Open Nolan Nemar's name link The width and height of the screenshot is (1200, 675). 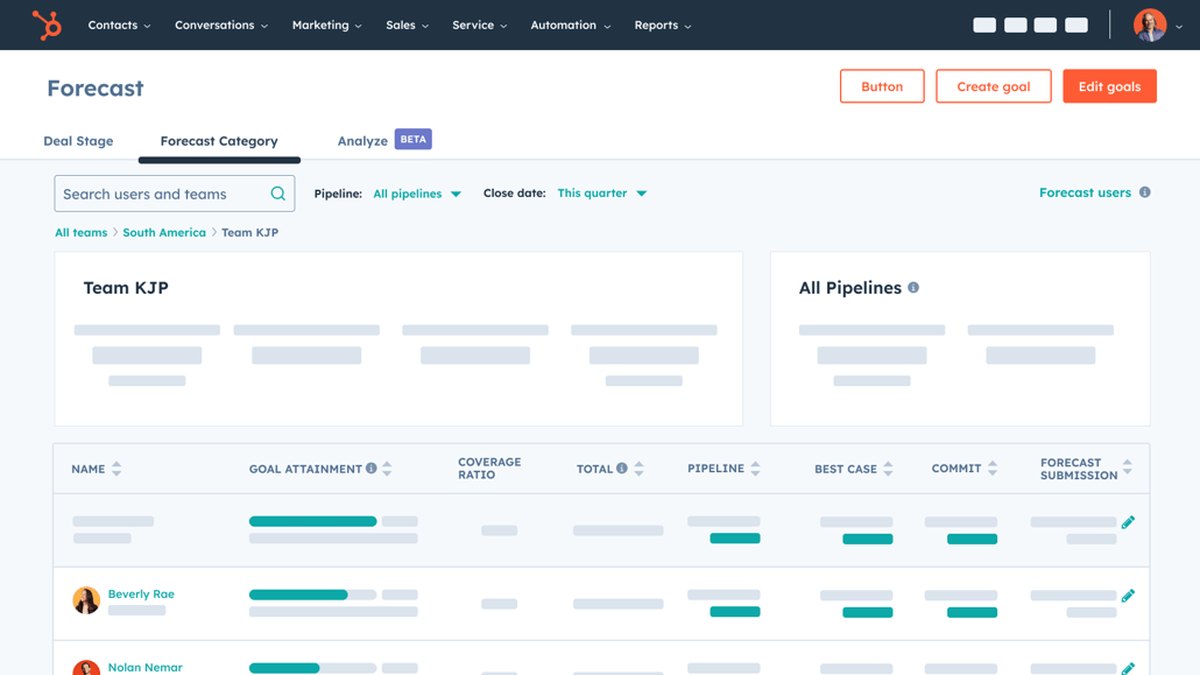click(145, 667)
